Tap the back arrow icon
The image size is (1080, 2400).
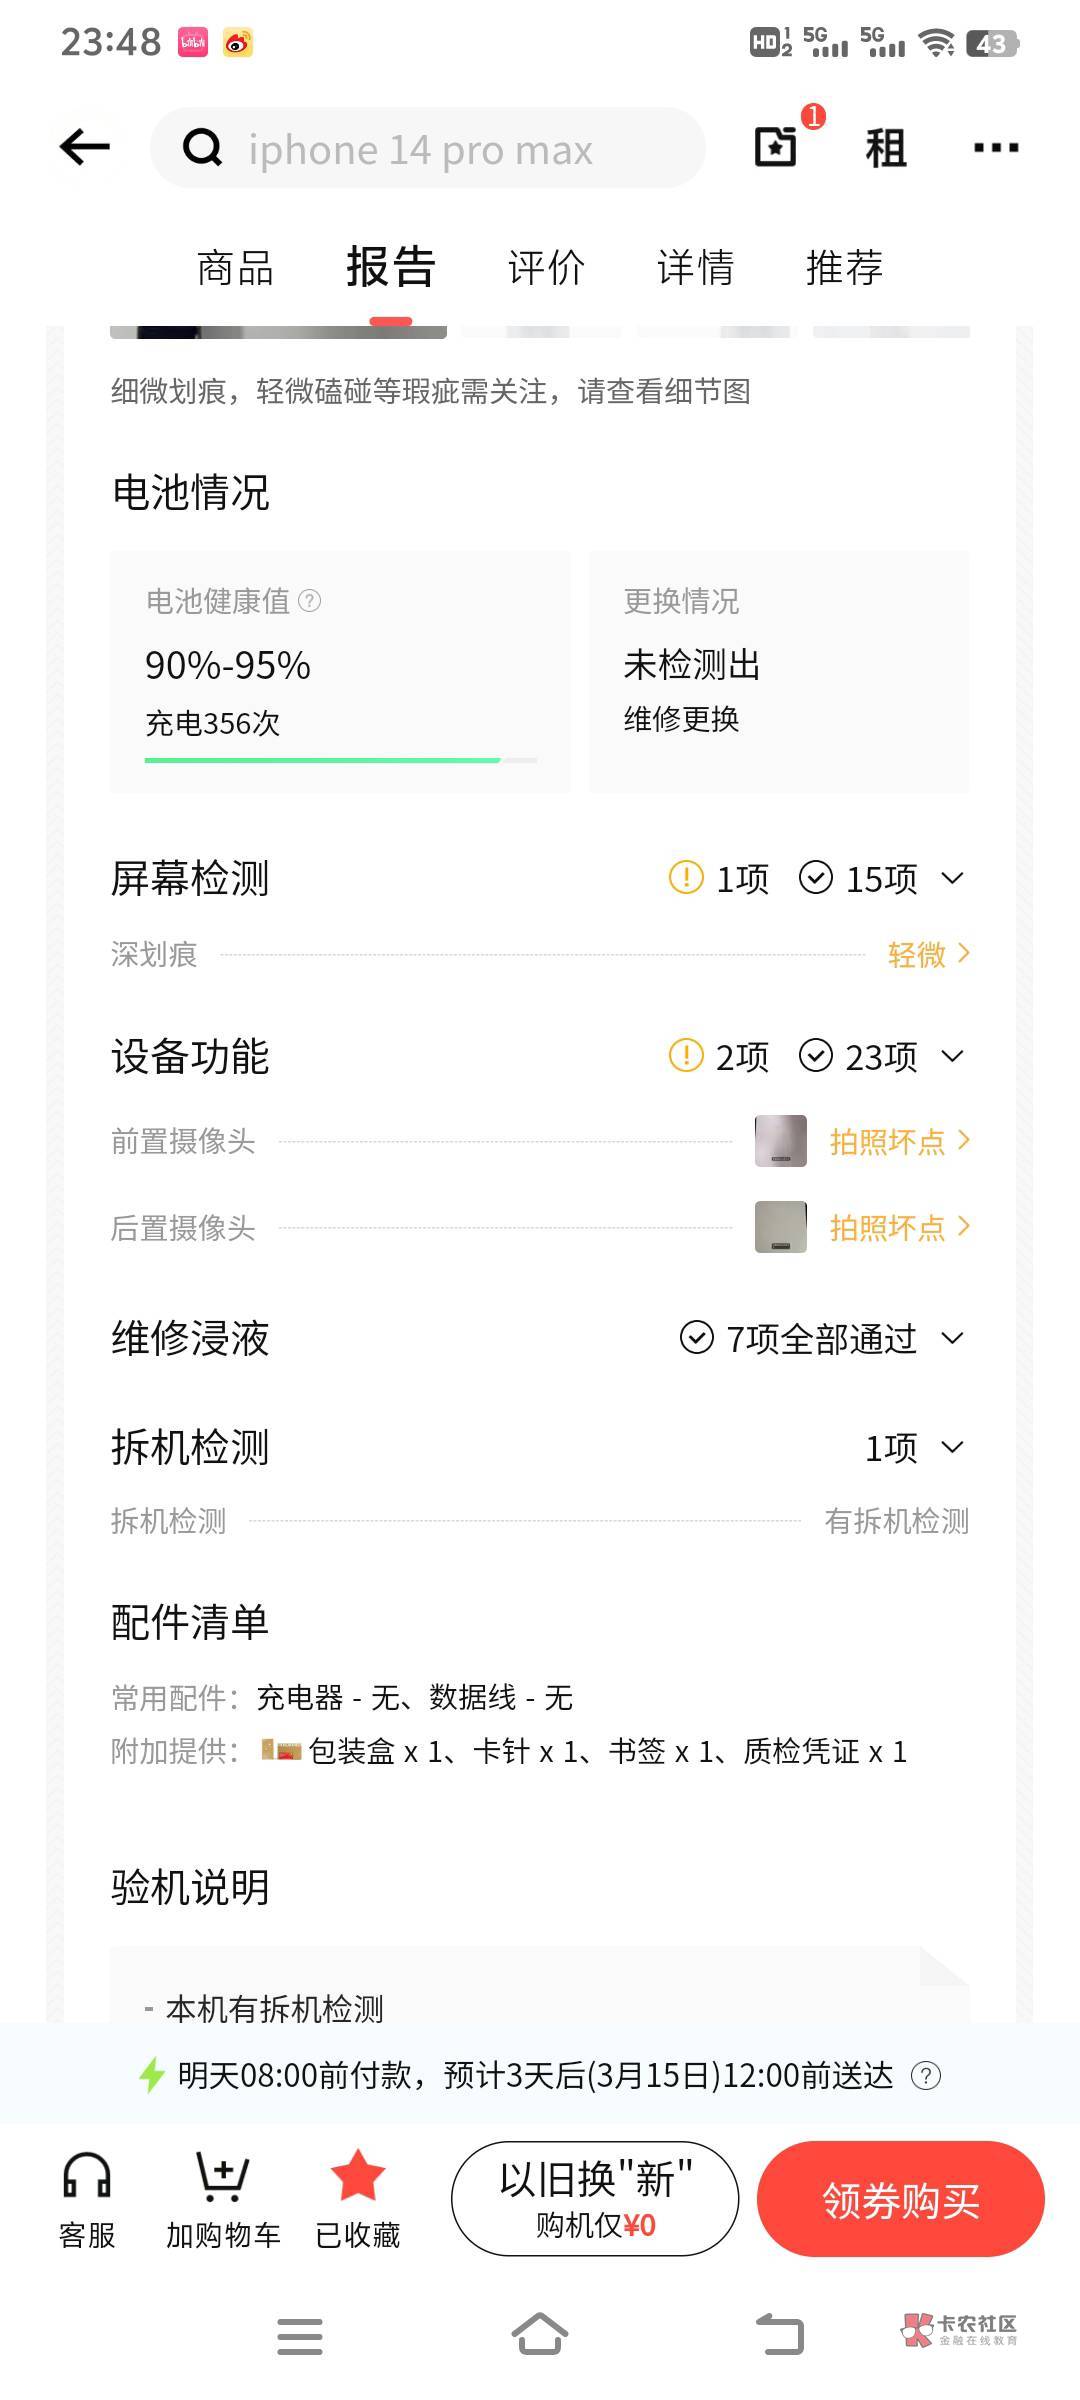(85, 148)
